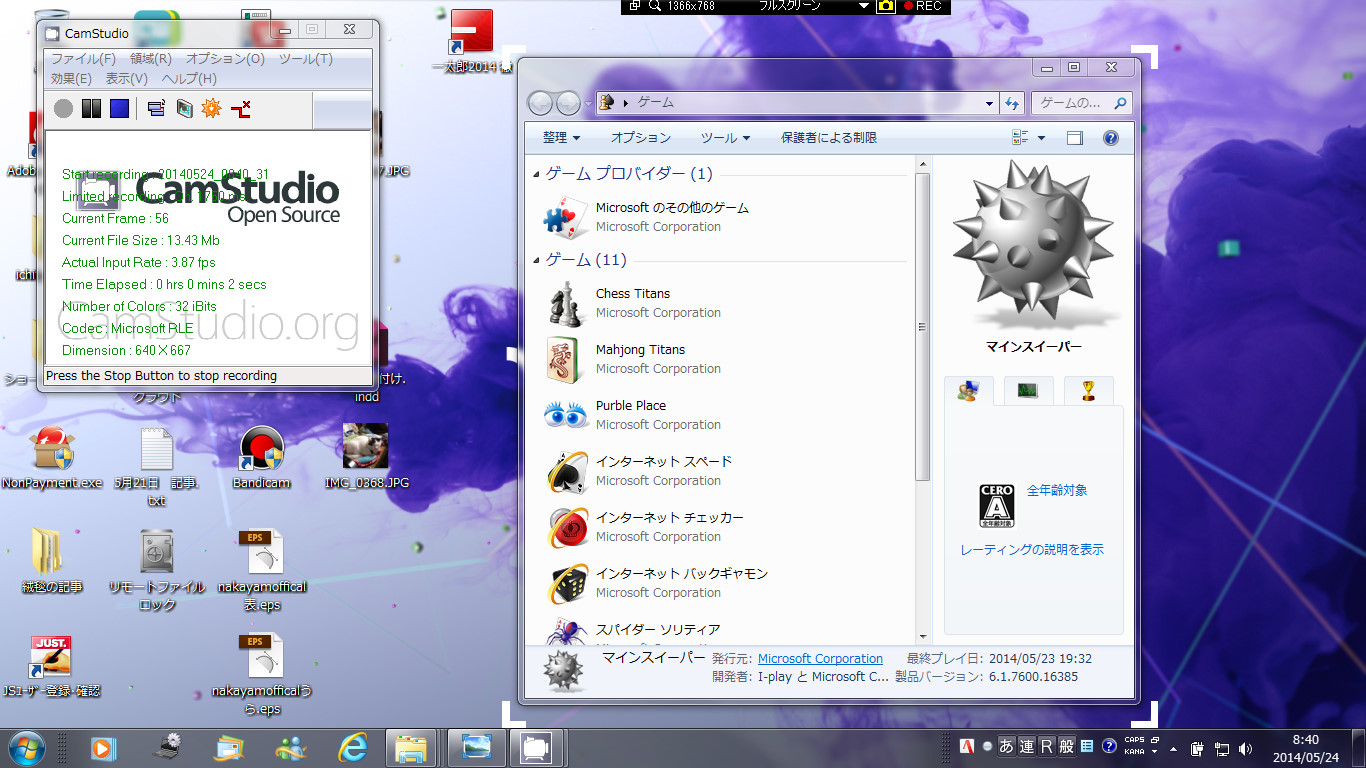Open the 整理 dropdown in the Games window
1366x768 pixels.
tap(561, 138)
